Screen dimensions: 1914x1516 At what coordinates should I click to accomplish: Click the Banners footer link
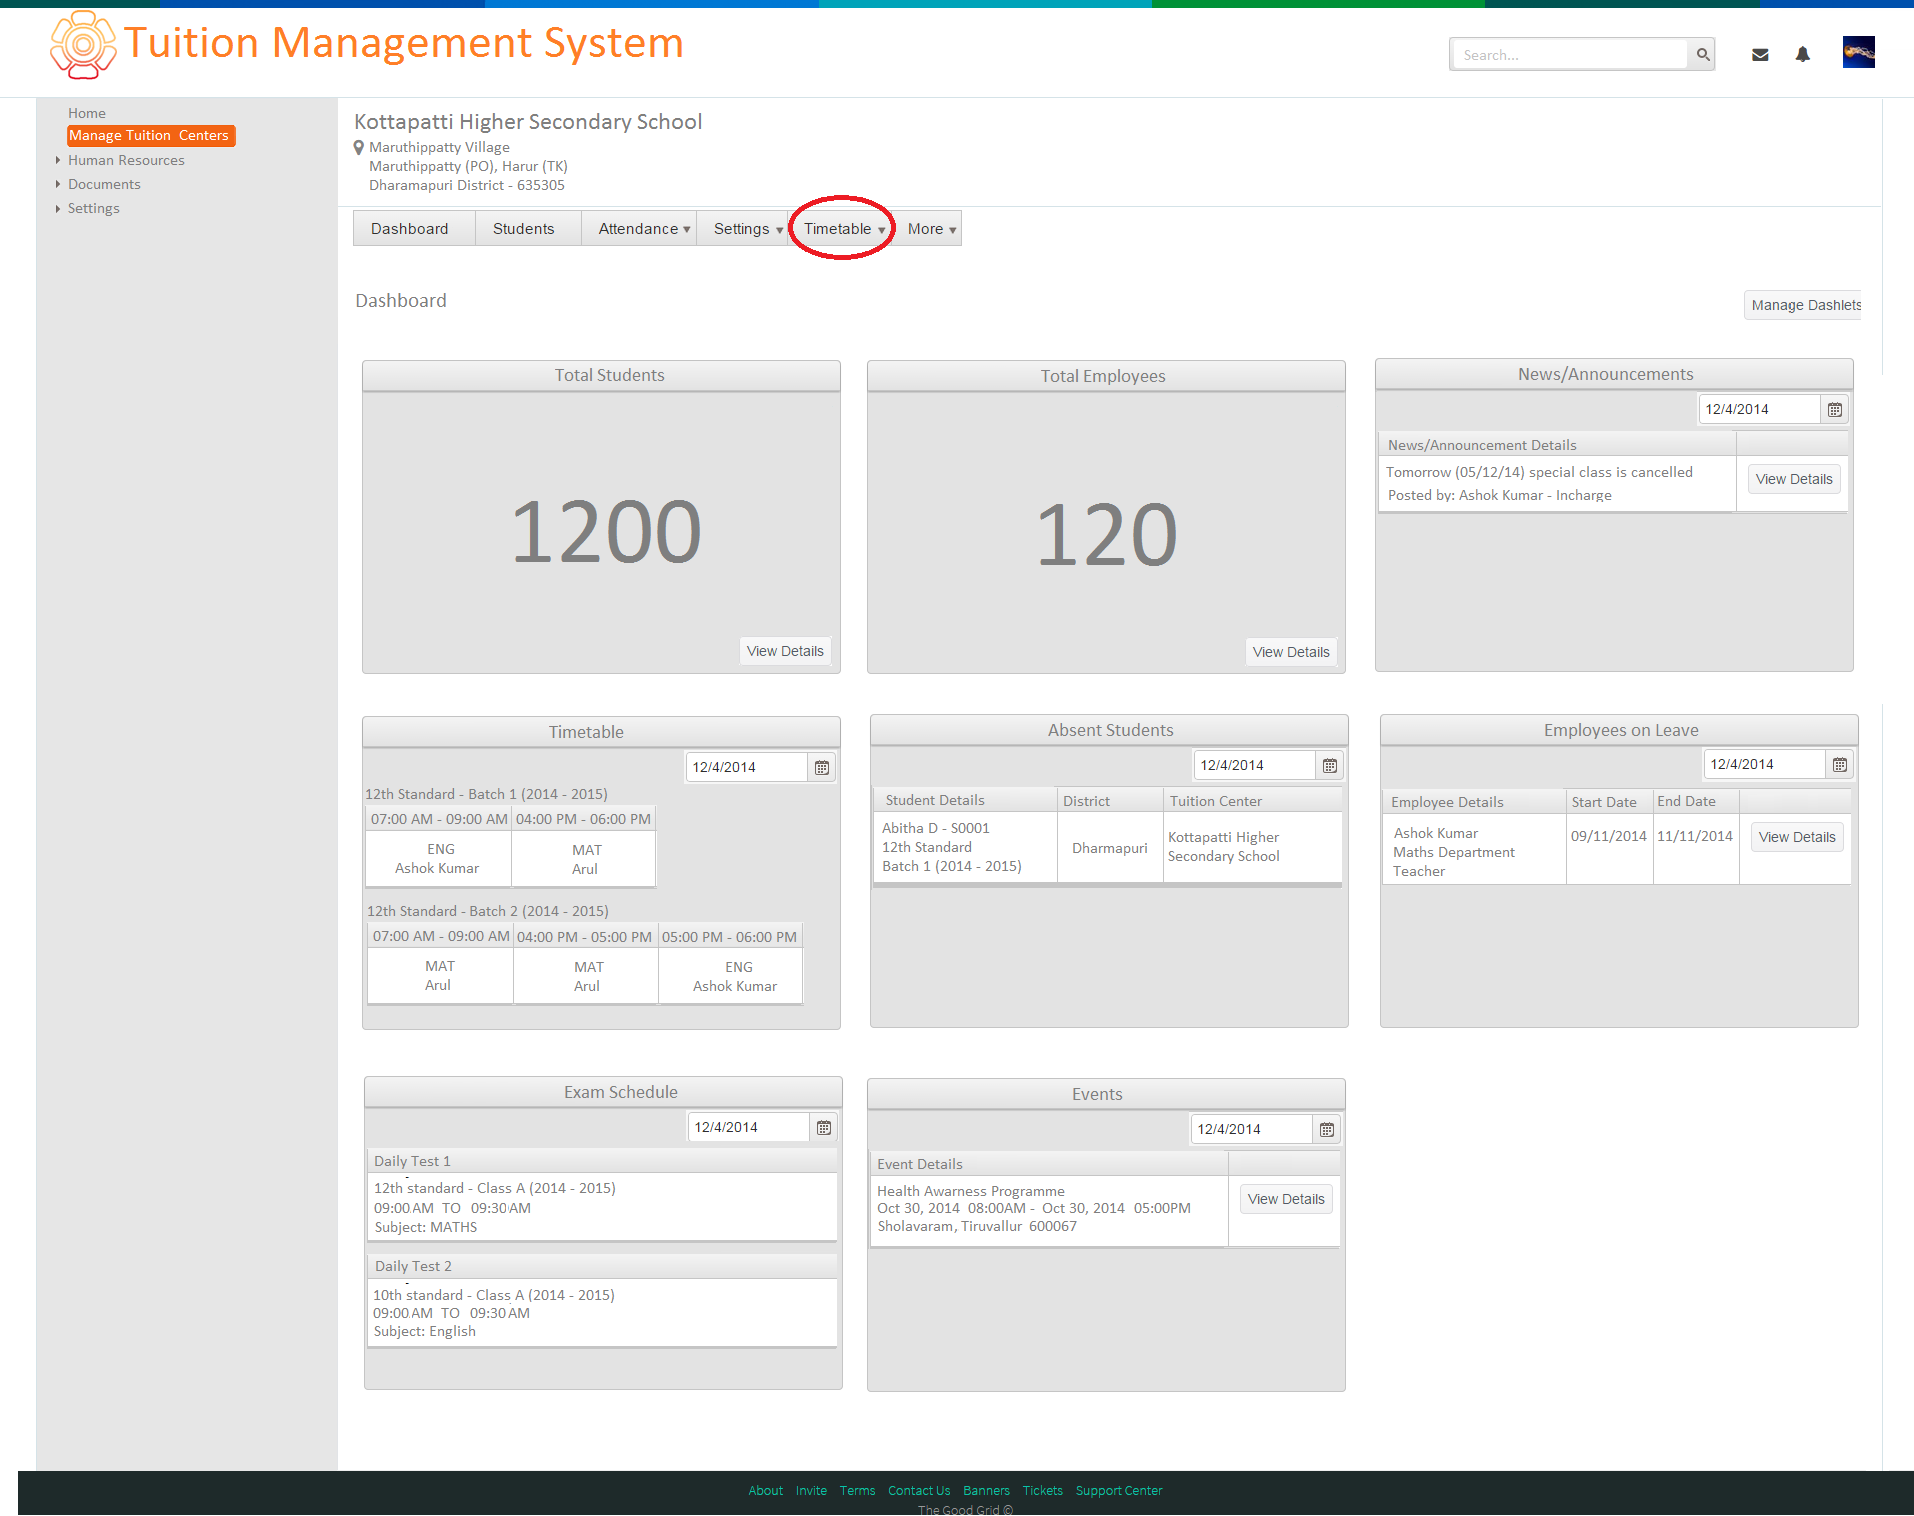pos(986,1491)
